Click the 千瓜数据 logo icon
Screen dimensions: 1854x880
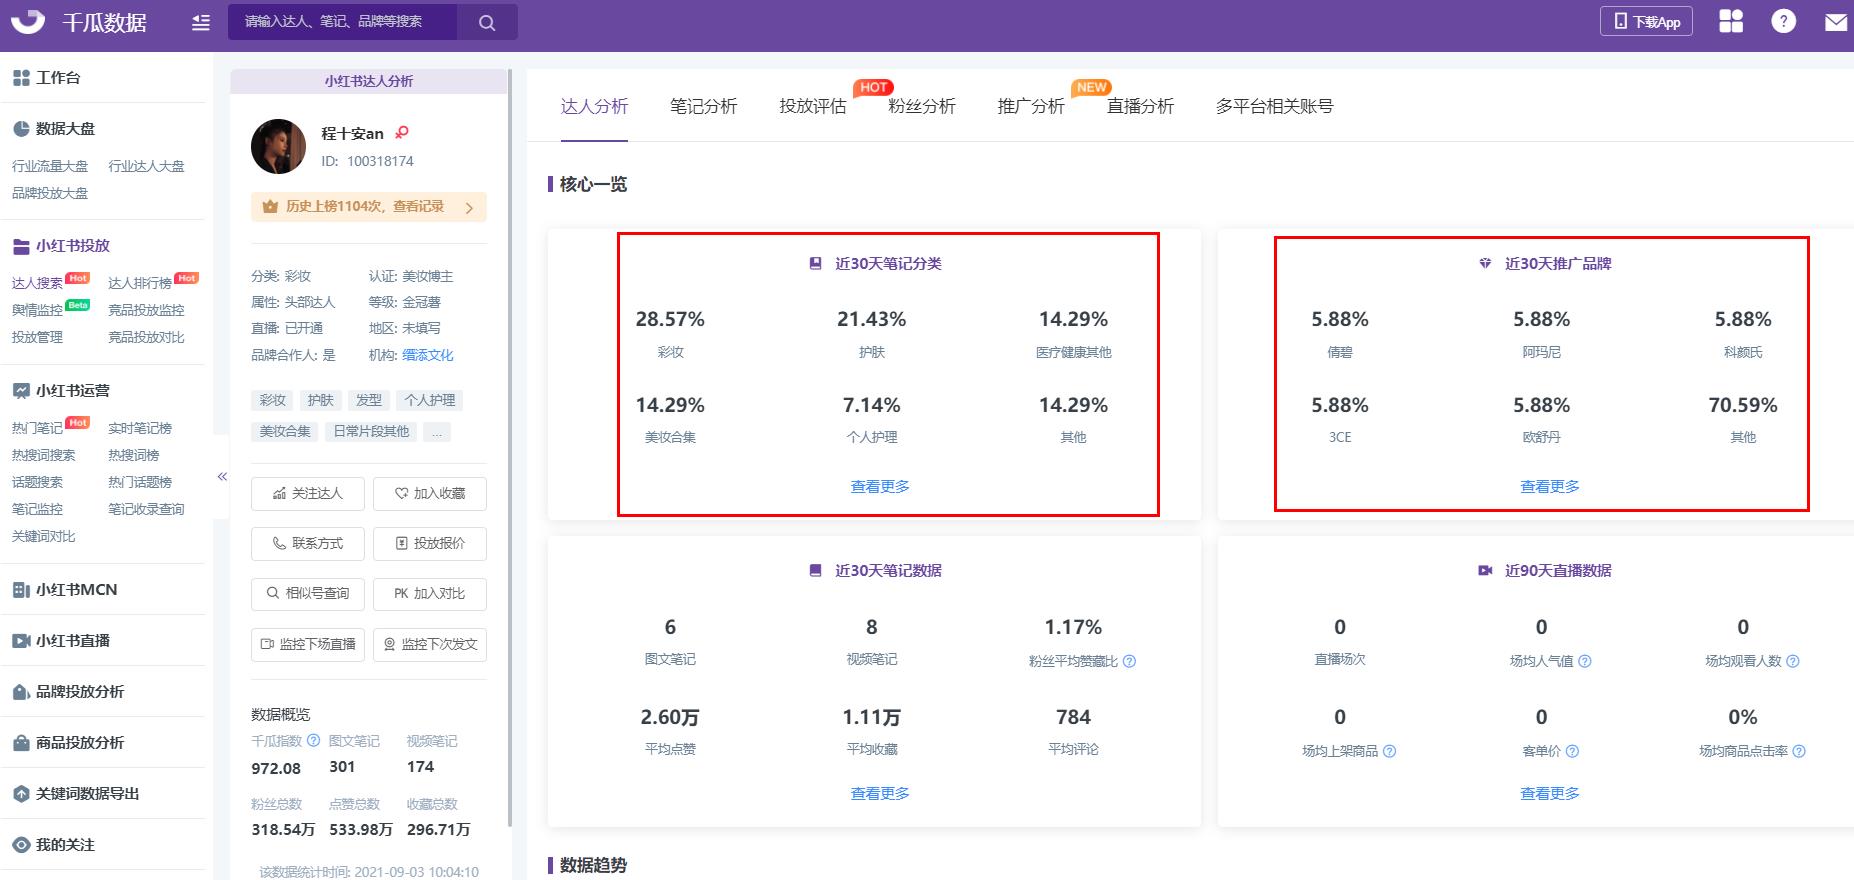tap(28, 21)
